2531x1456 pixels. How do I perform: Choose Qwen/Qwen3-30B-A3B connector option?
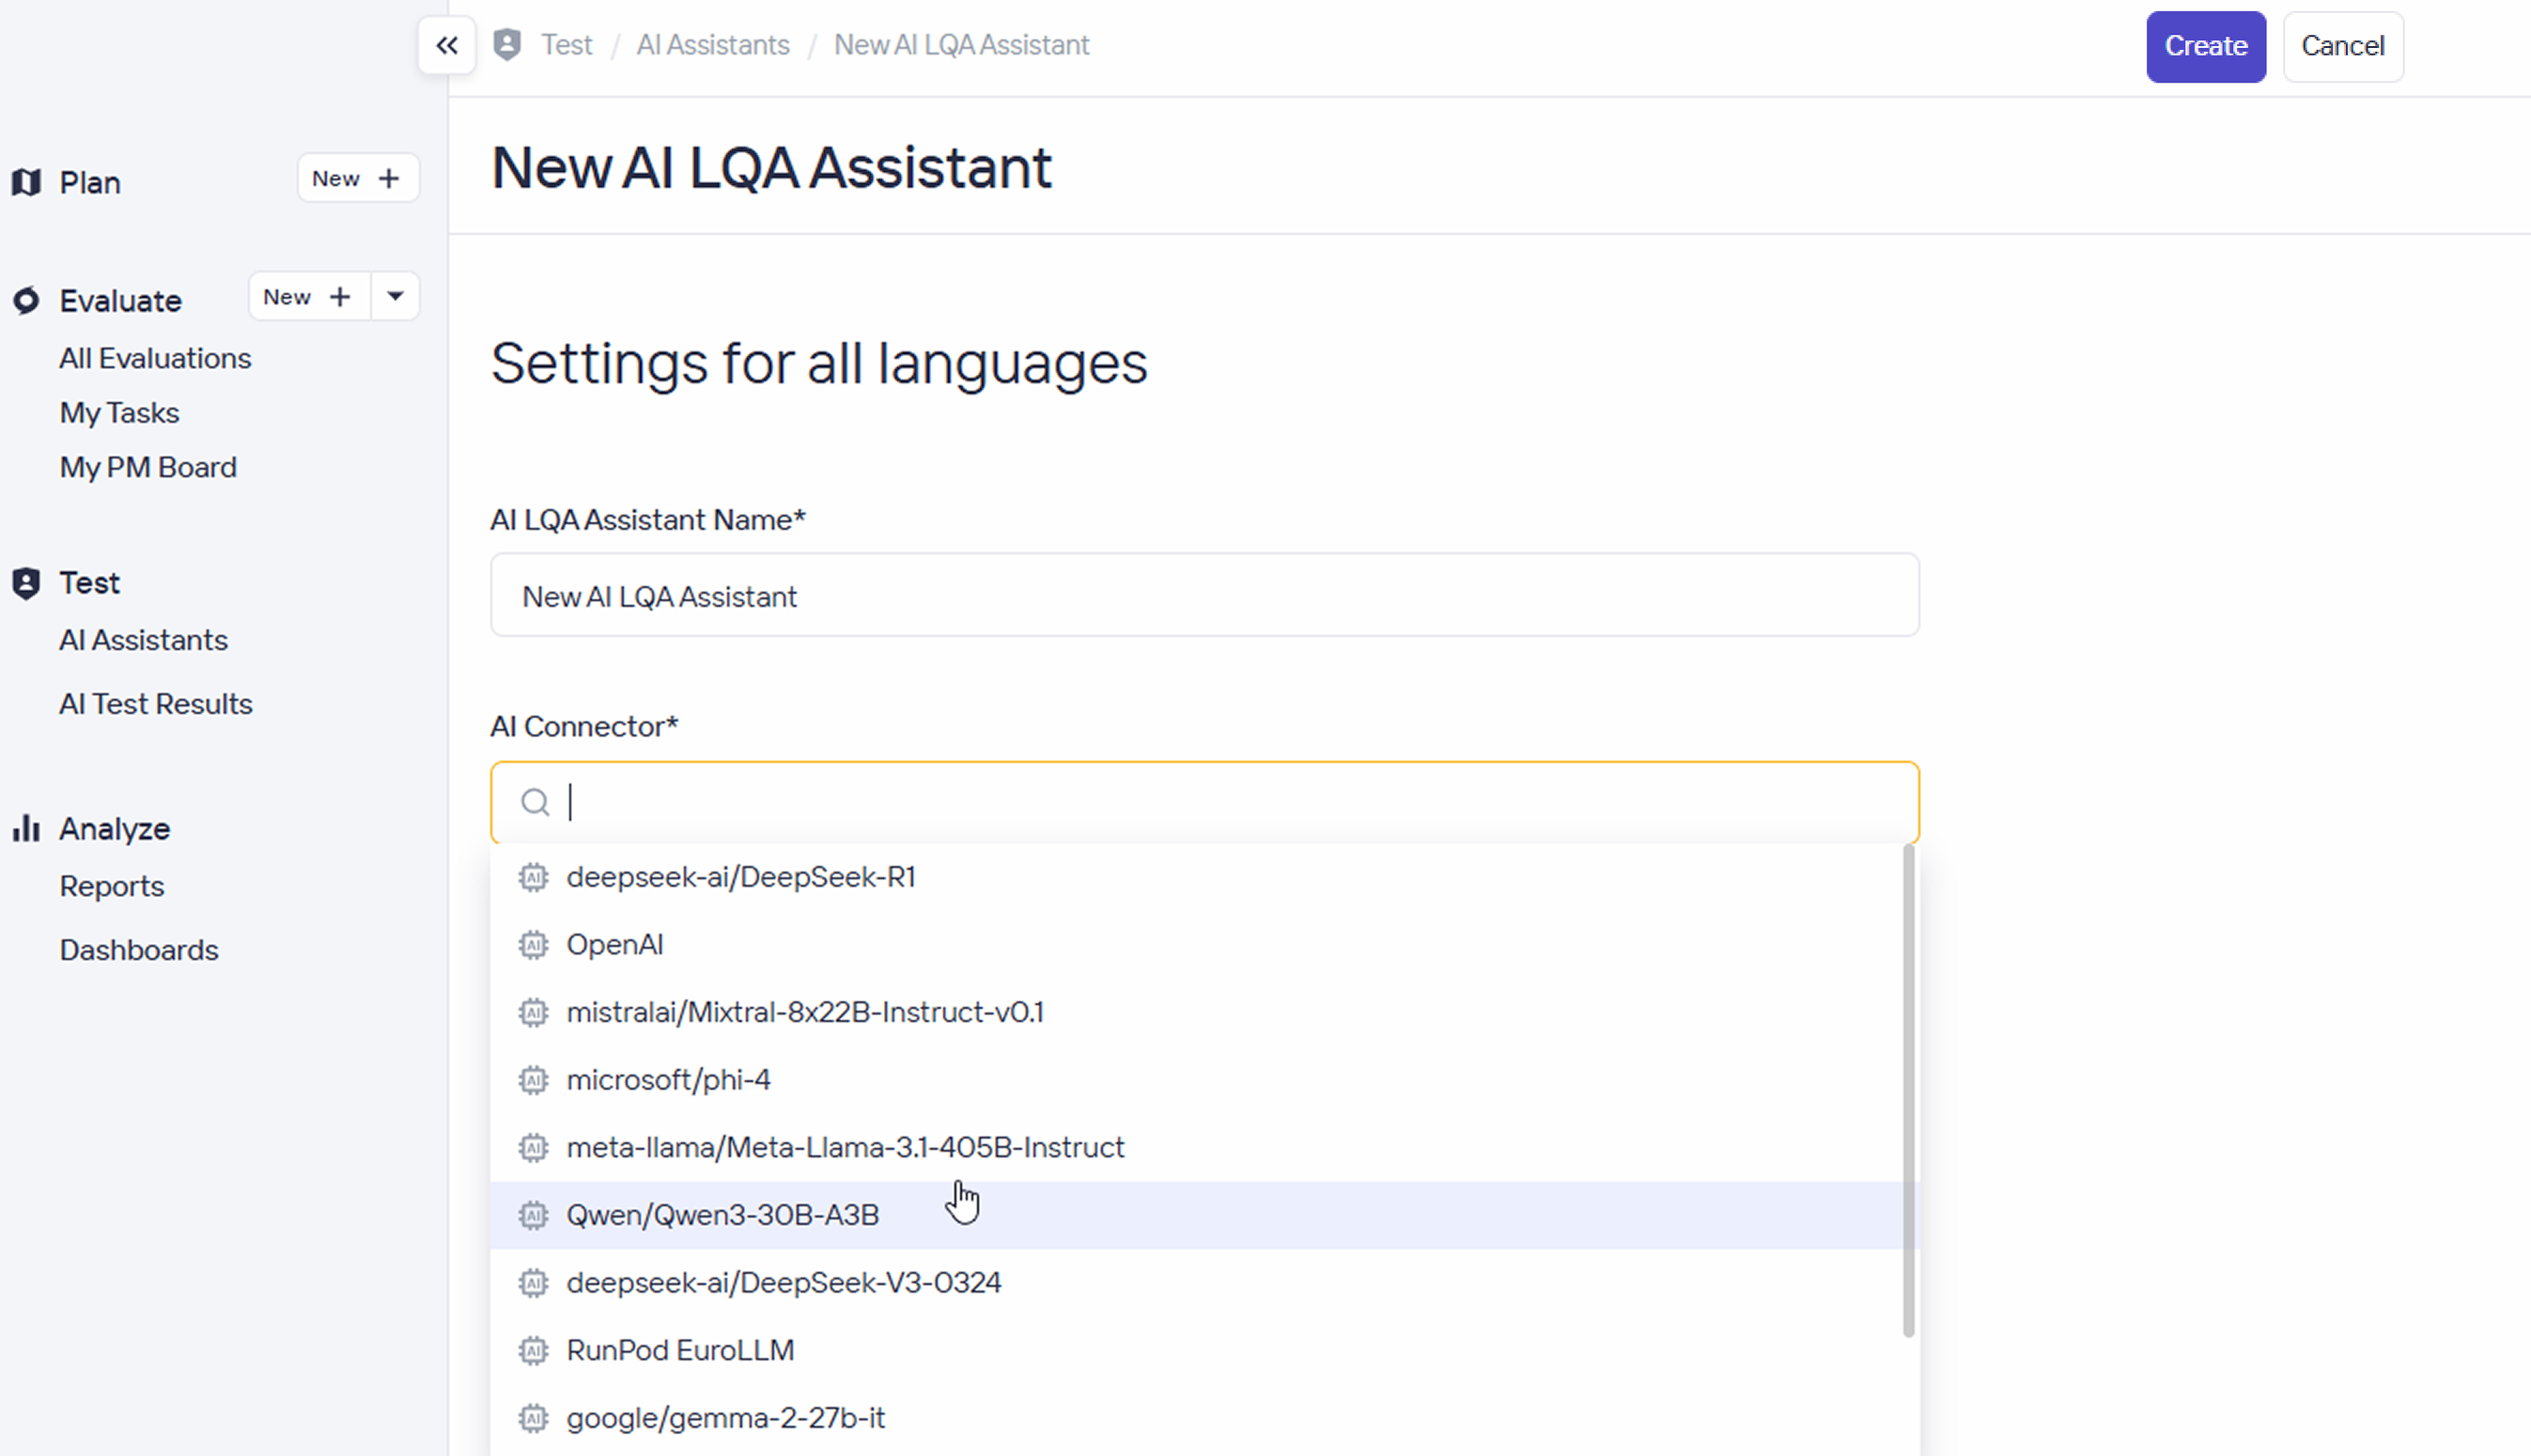coord(722,1215)
